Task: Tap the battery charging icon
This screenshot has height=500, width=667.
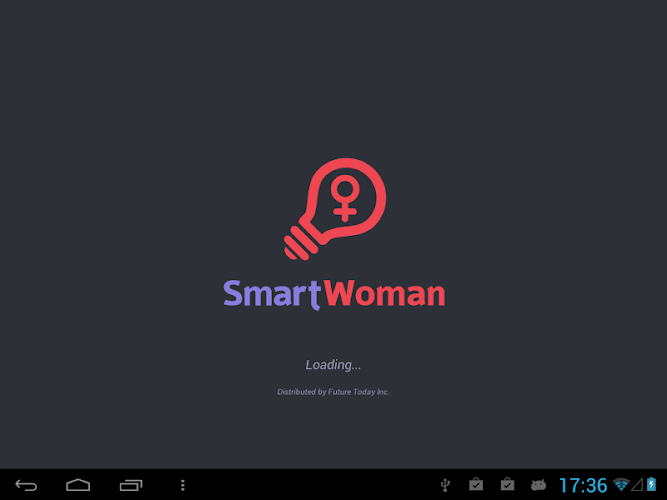Action: [651, 484]
